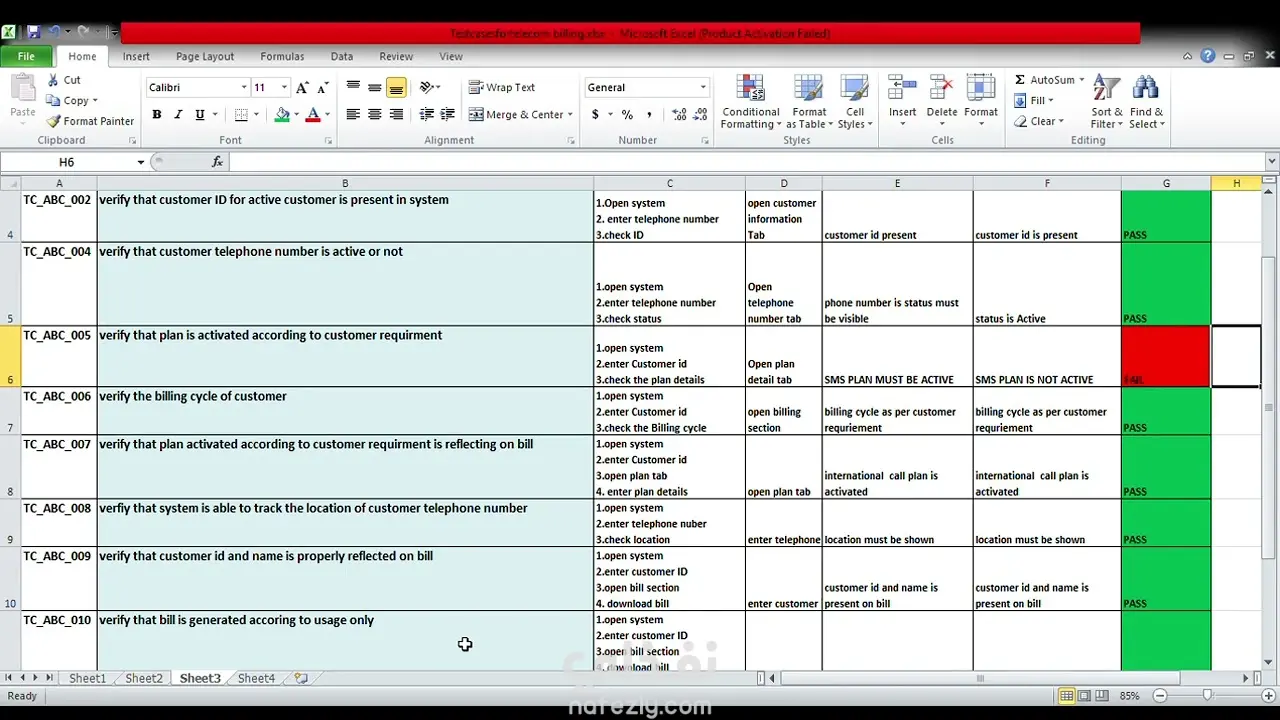
Task: Click the Delete cells icon
Action: pyautogui.click(x=941, y=88)
